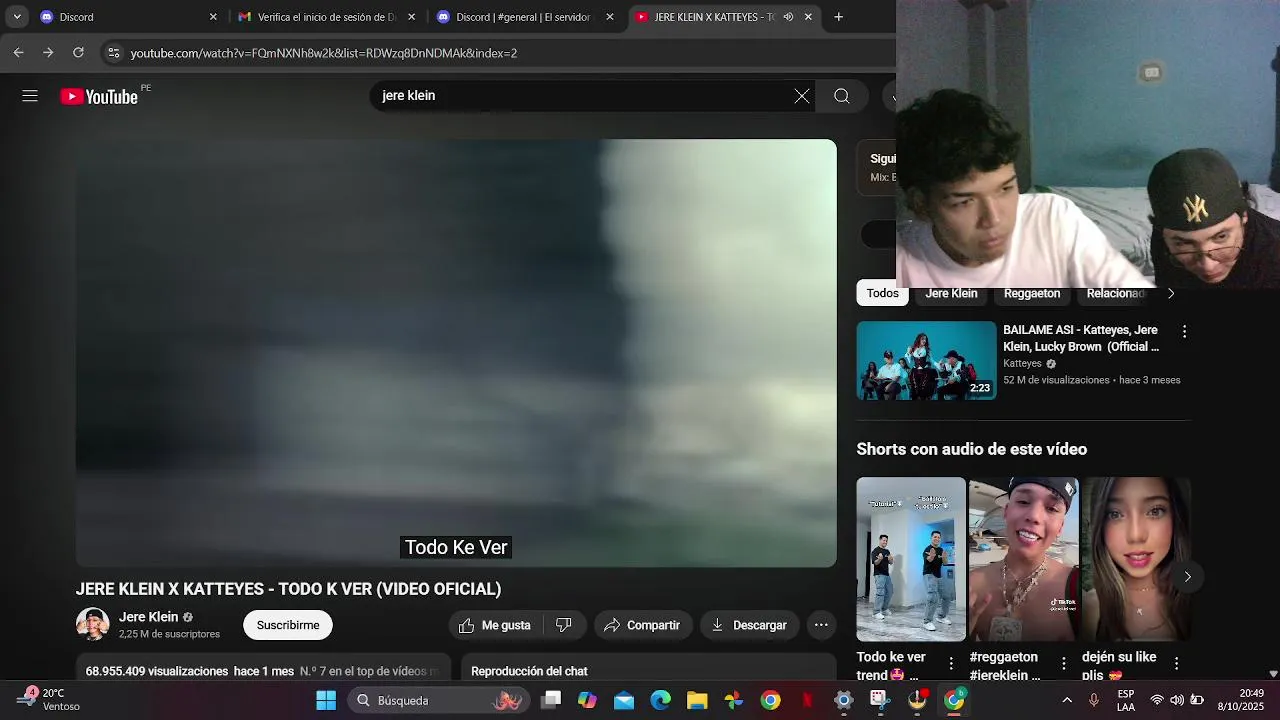This screenshot has width=1280, height=720.
Task: Select the 'Todos' filter chip
Action: [x=882, y=293]
